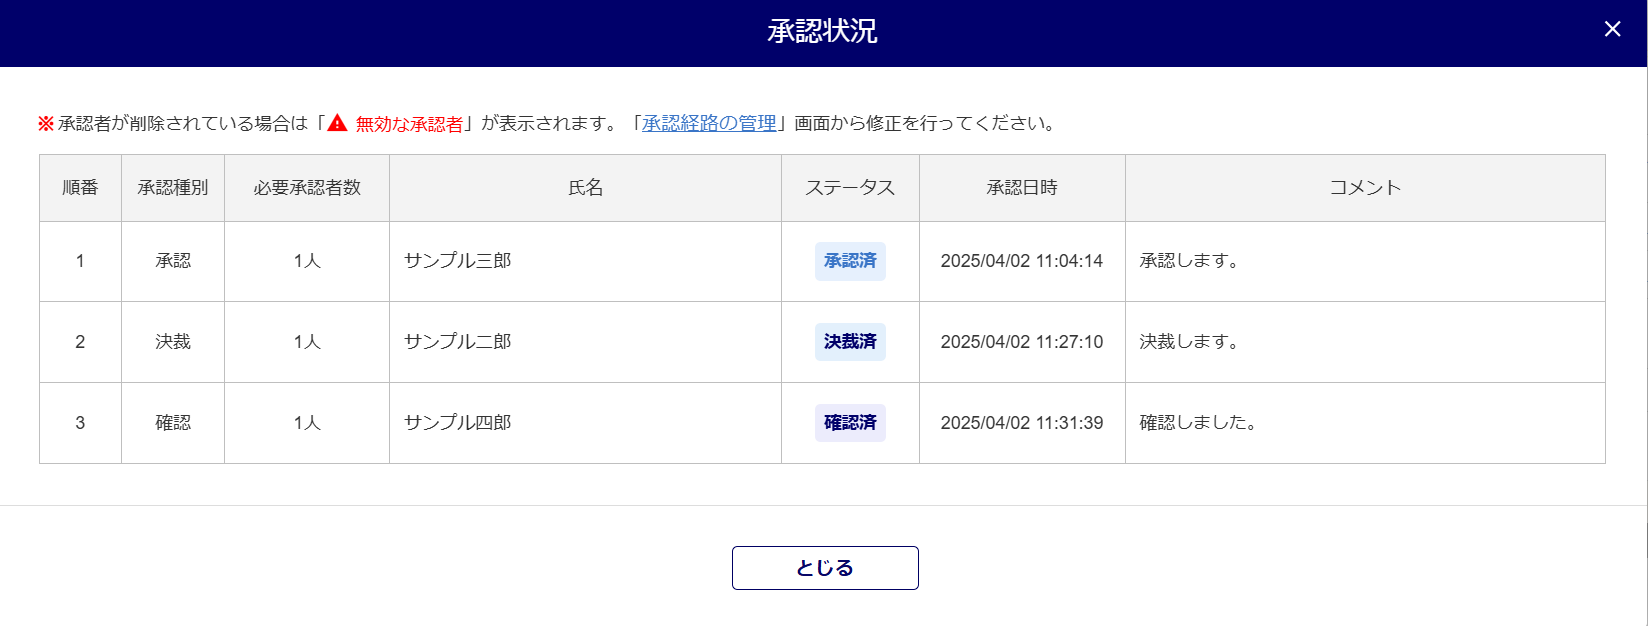
Task: Click the comment 確認しました。
Action: click(x=1199, y=423)
